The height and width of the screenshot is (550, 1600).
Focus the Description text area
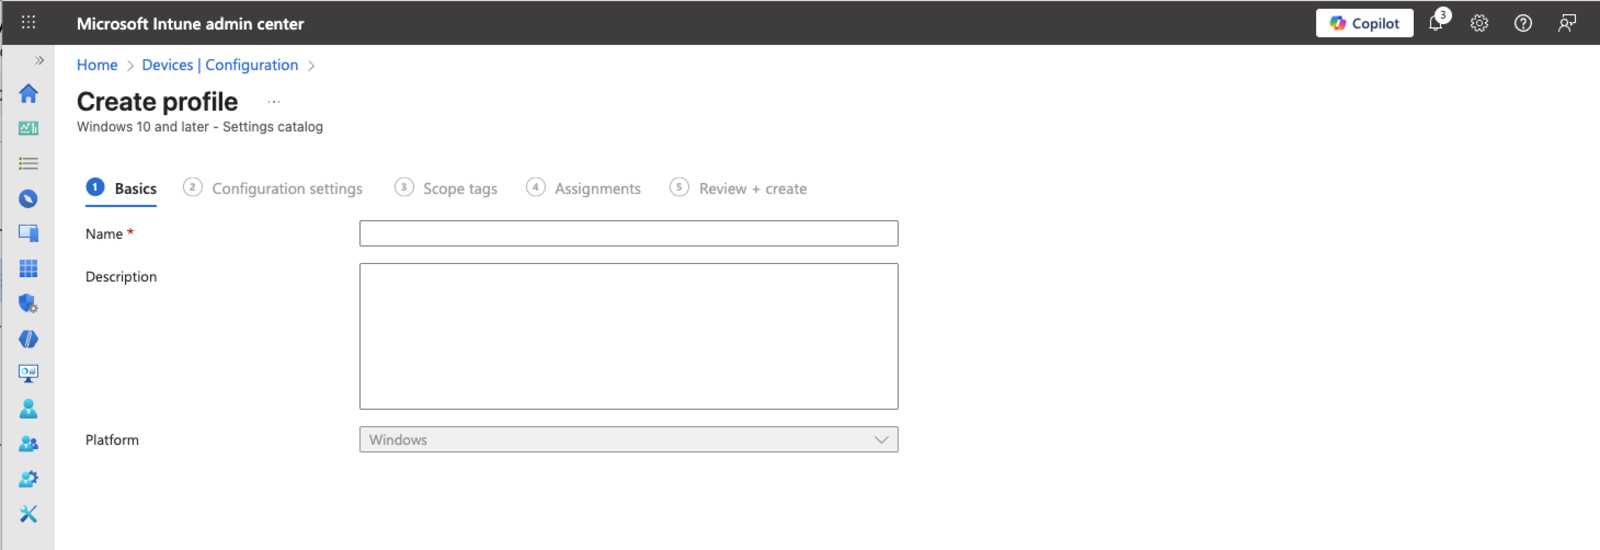[629, 336]
